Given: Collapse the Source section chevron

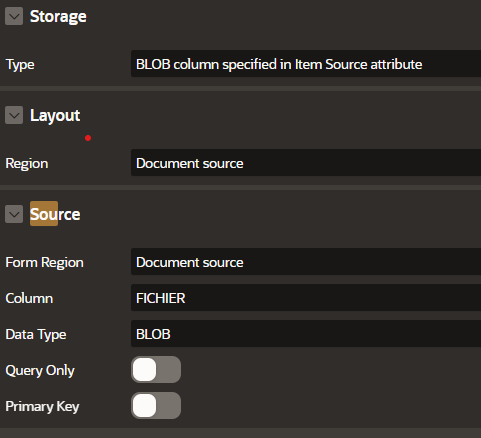Looking at the screenshot, I should click(14, 214).
